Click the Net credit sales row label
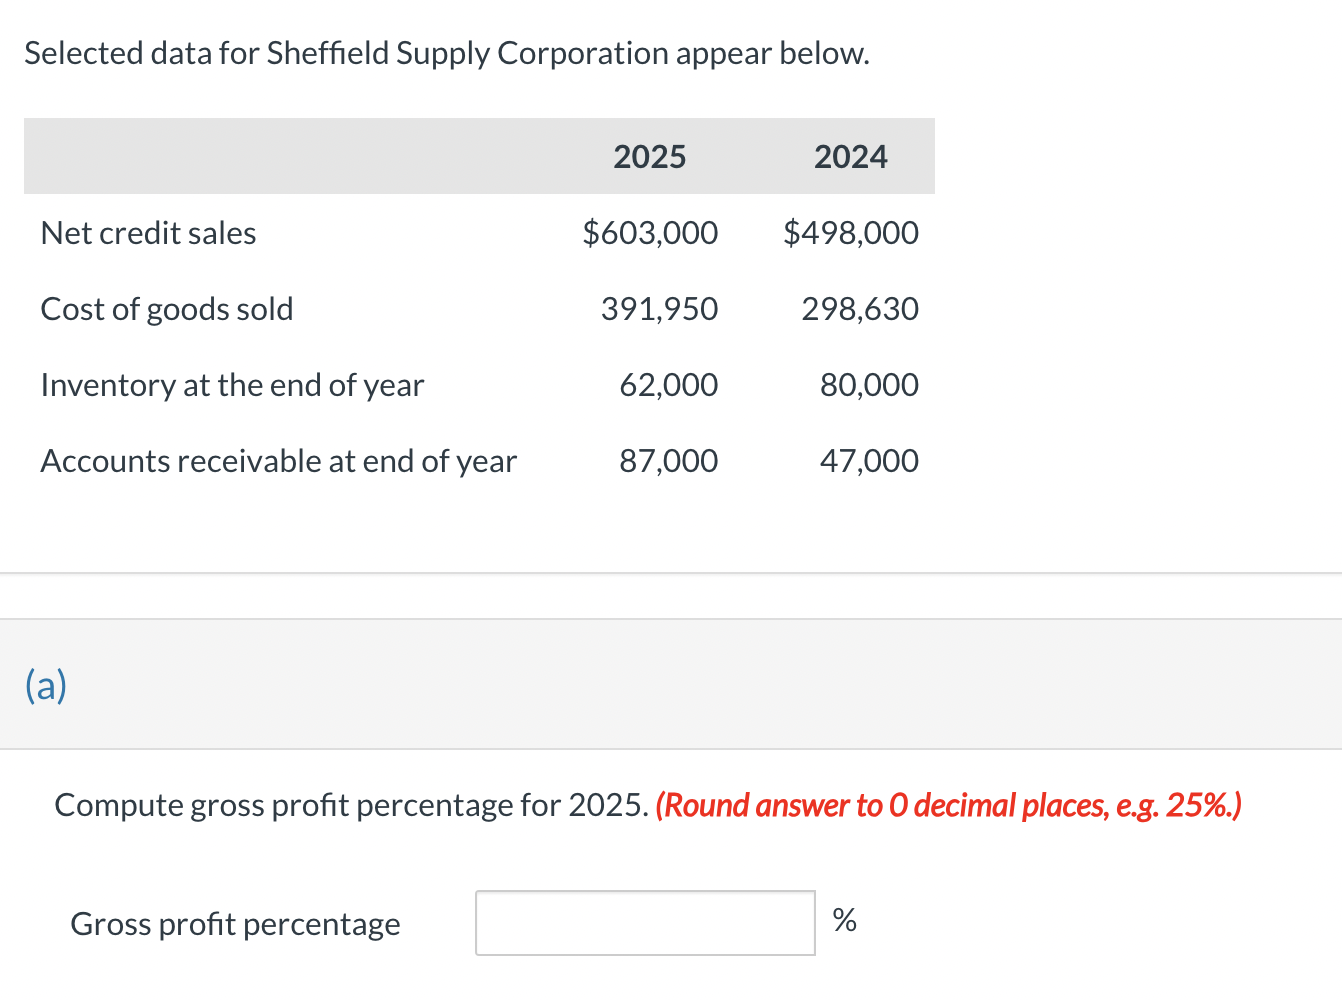This screenshot has height=1000, width=1342. tap(147, 233)
